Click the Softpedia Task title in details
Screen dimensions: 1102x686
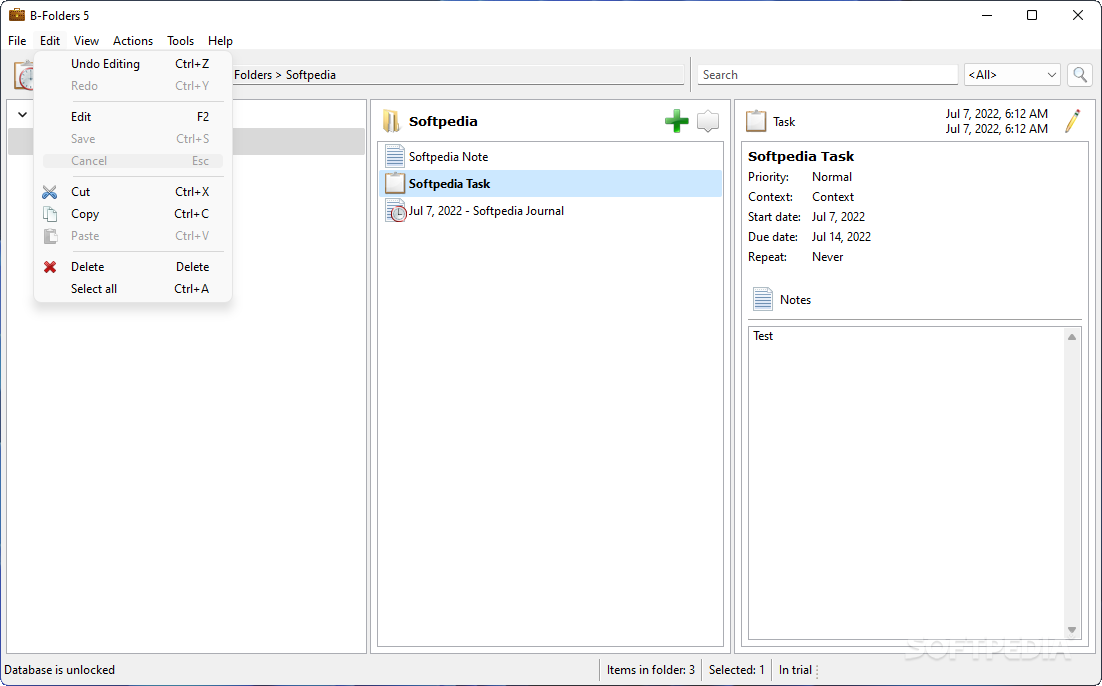800,156
